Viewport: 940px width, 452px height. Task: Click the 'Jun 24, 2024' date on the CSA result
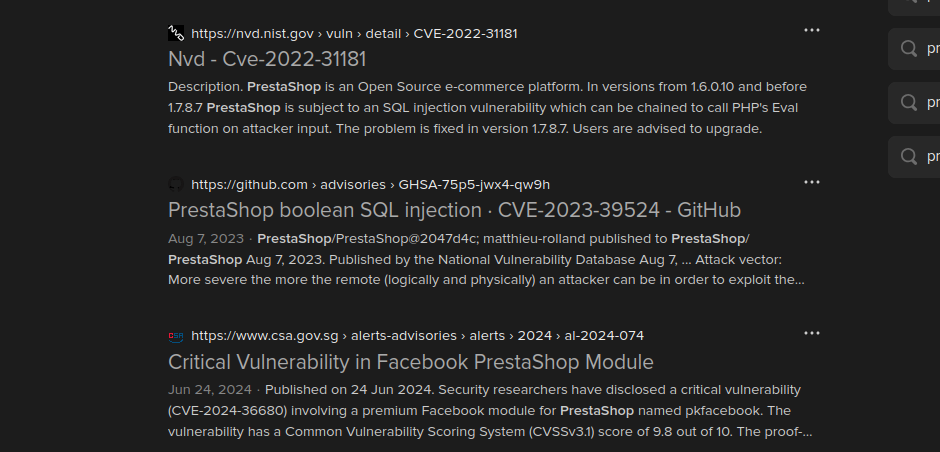[x=210, y=390]
